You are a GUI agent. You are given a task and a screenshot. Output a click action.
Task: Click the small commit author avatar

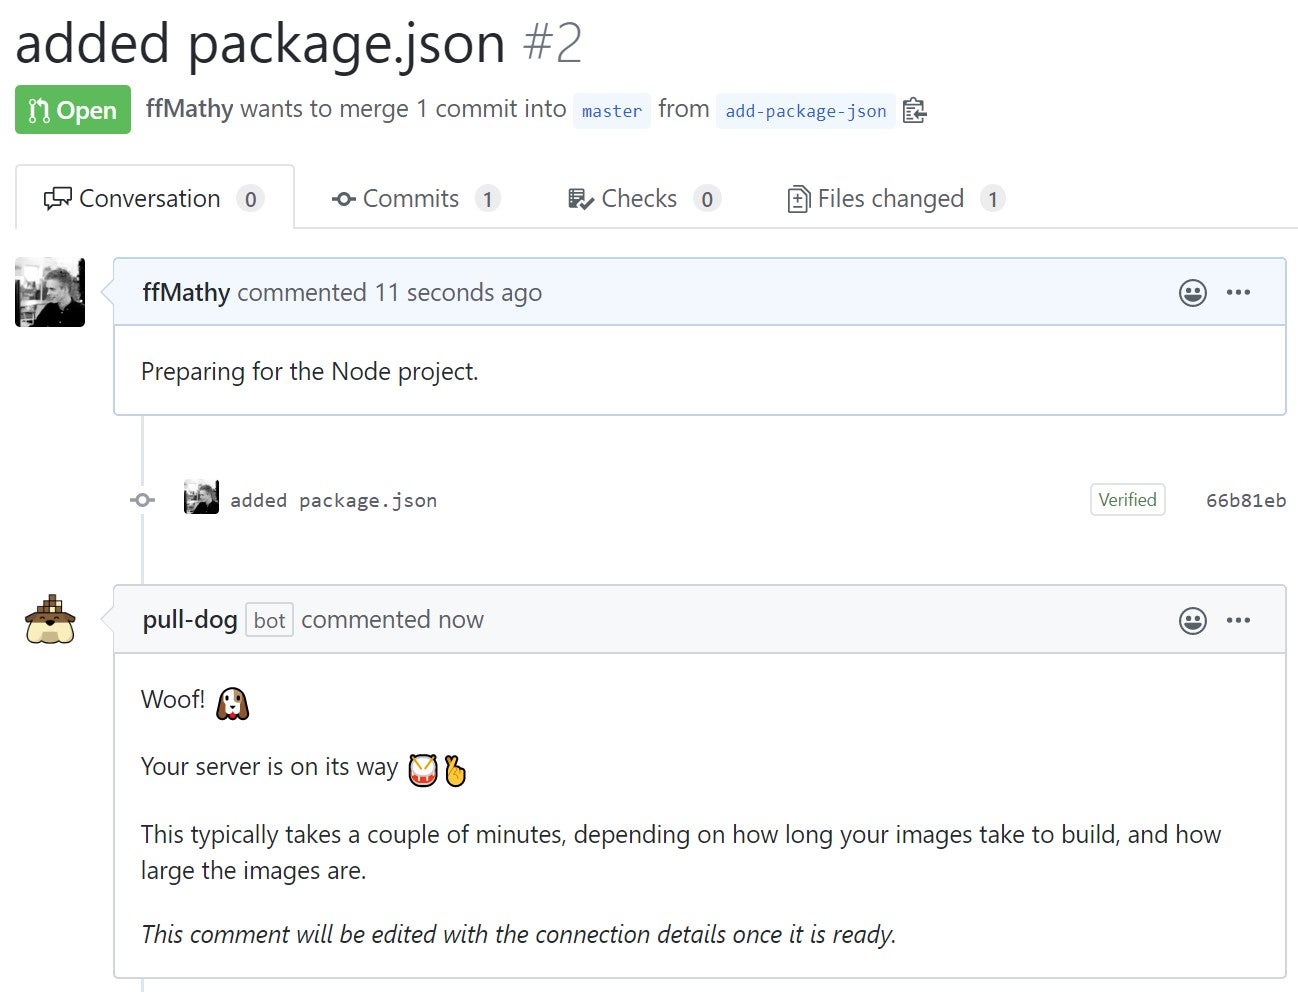[x=201, y=498]
